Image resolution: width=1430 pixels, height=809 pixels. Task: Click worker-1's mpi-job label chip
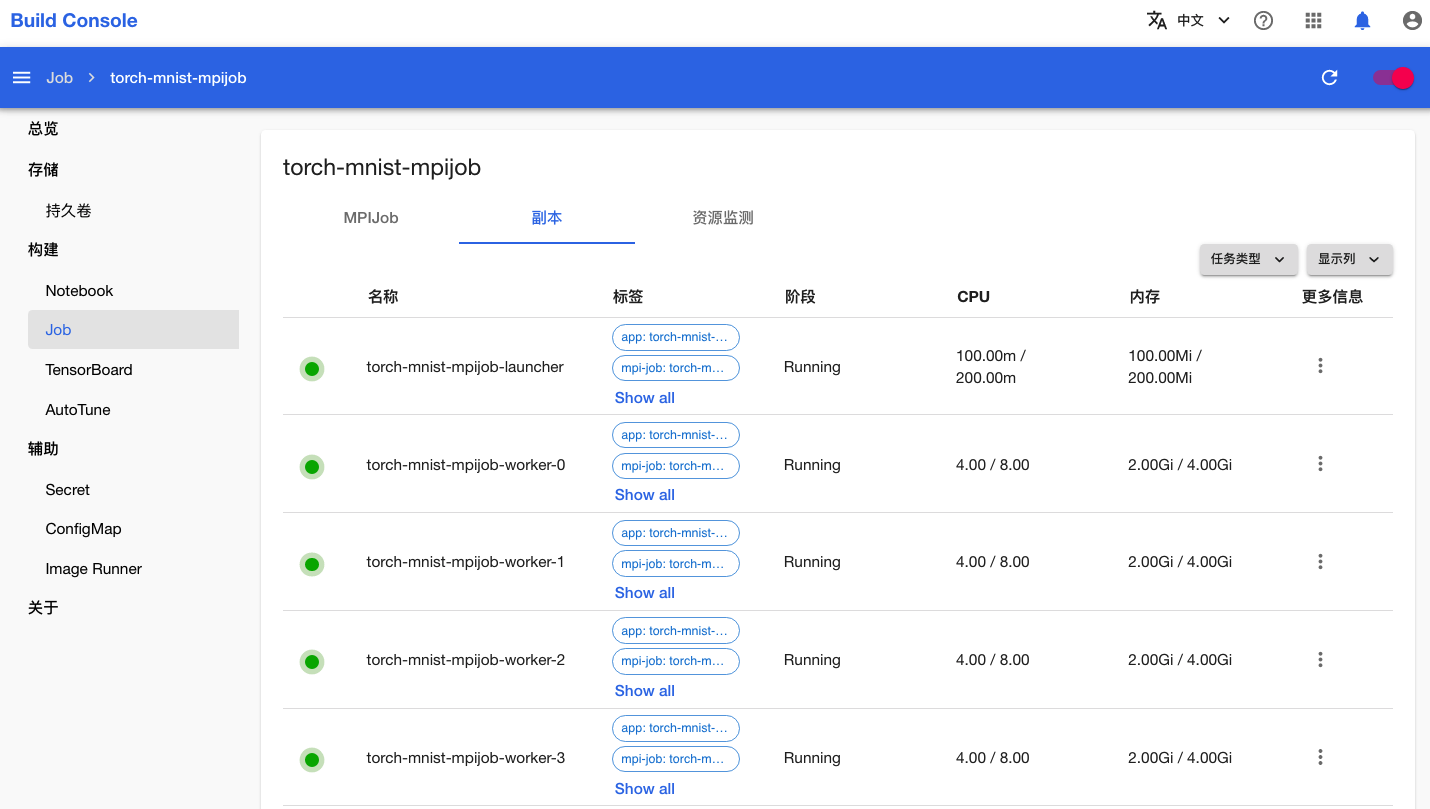point(676,564)
